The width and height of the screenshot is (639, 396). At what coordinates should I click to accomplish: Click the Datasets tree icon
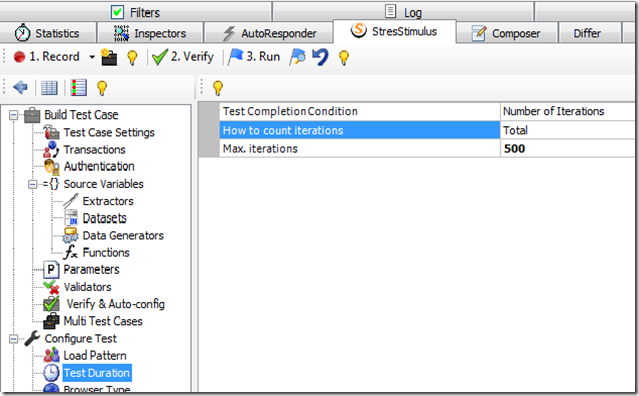(71, 218)
